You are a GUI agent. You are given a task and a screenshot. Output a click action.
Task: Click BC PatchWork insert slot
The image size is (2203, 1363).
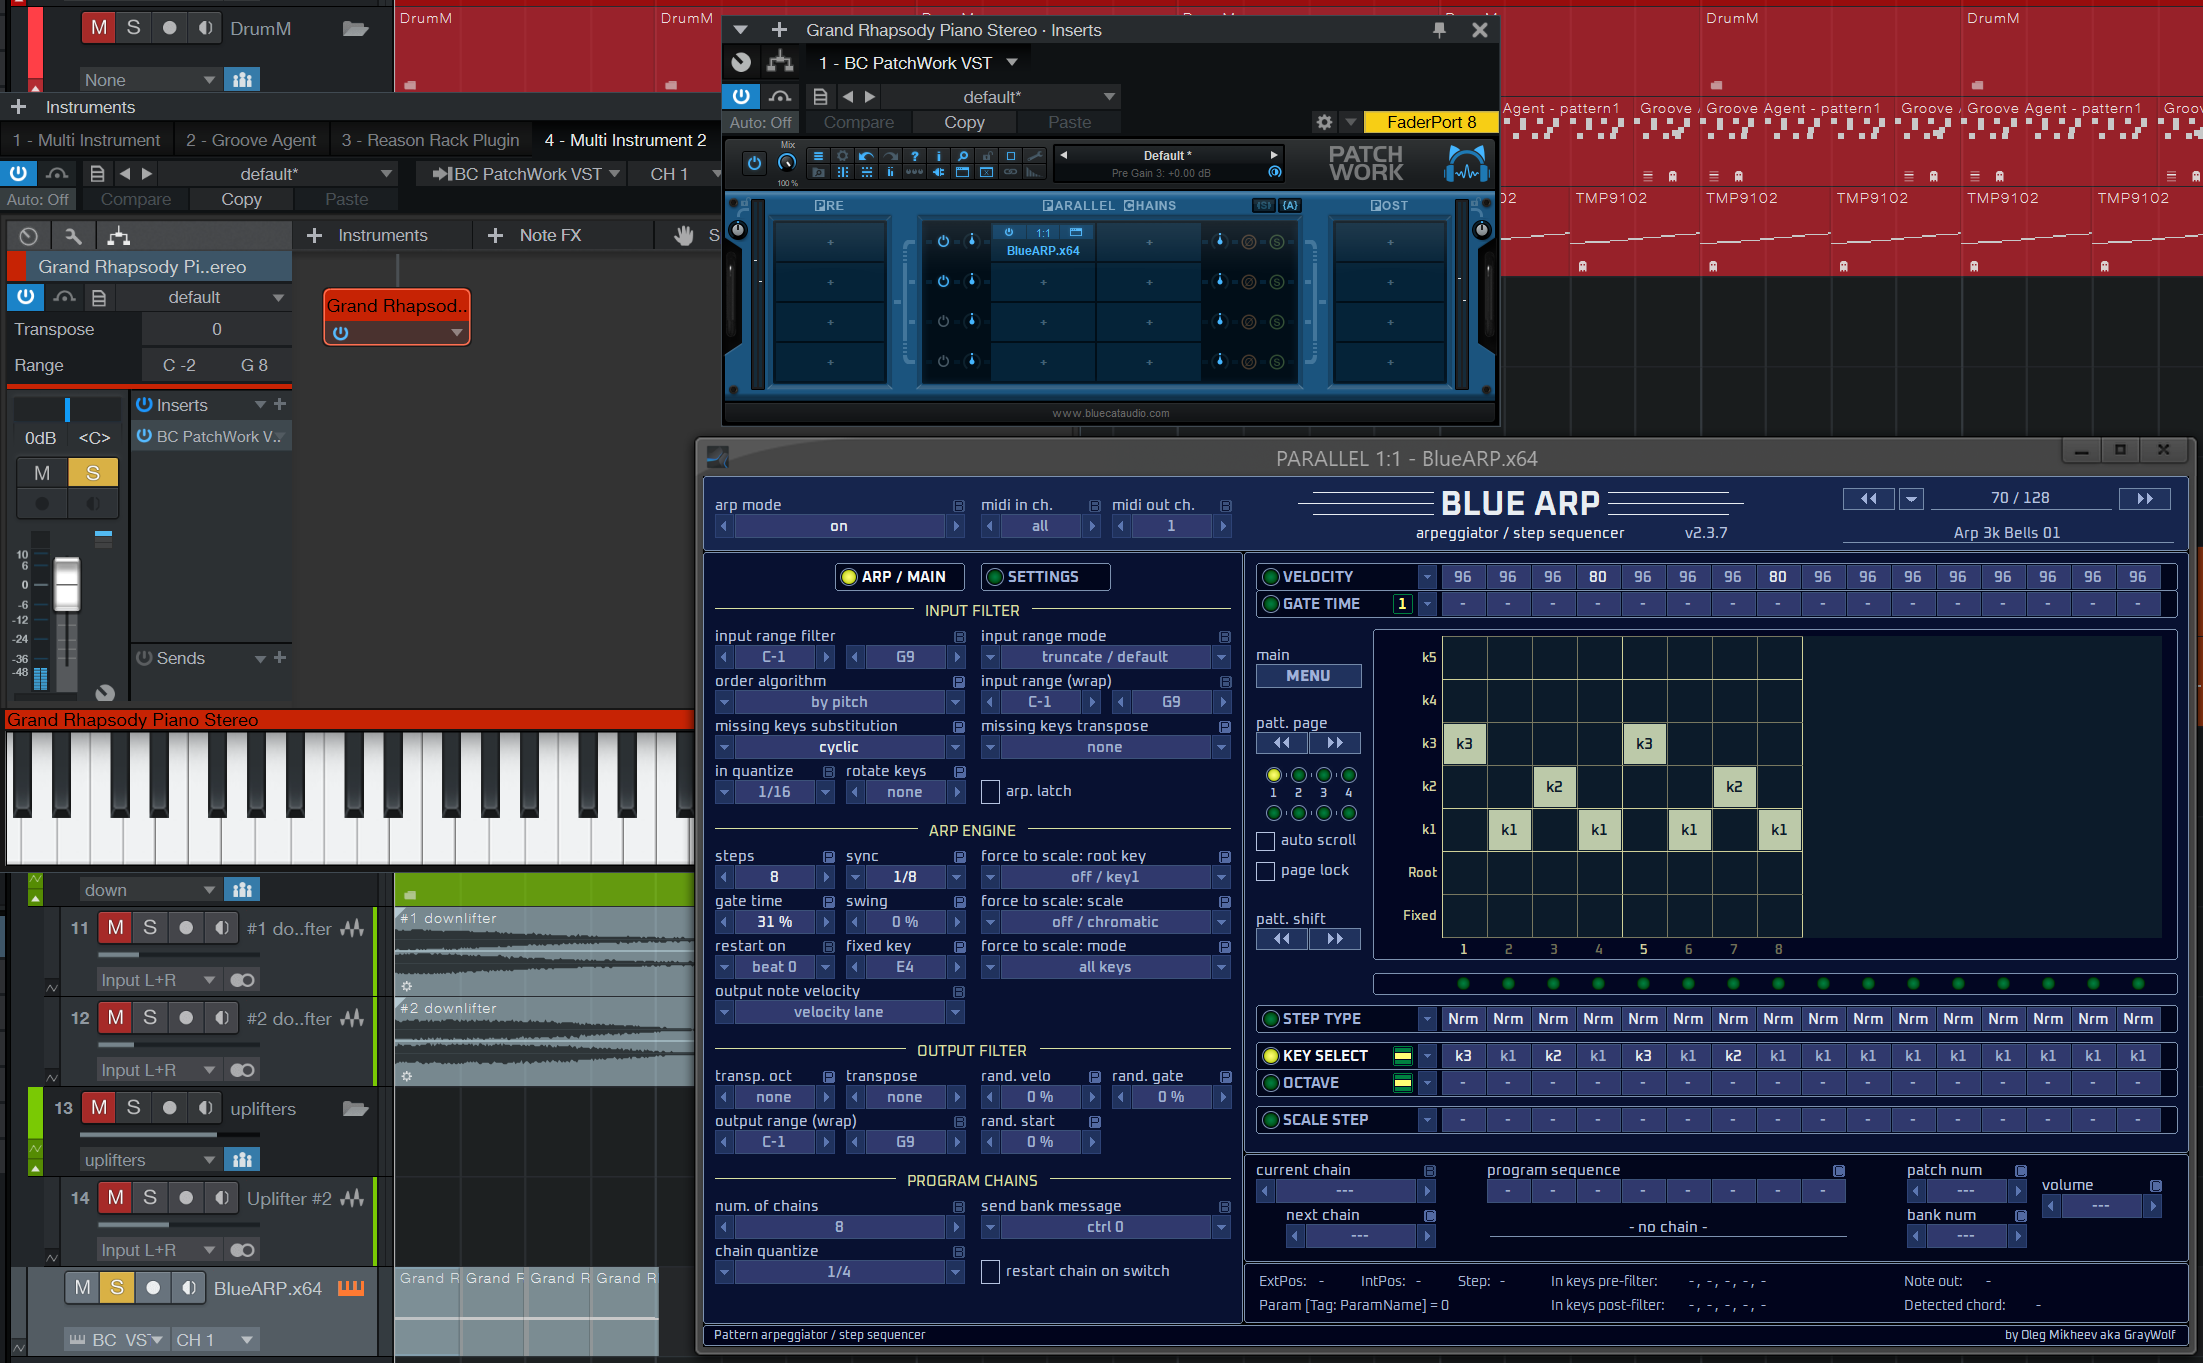(212, 437)
